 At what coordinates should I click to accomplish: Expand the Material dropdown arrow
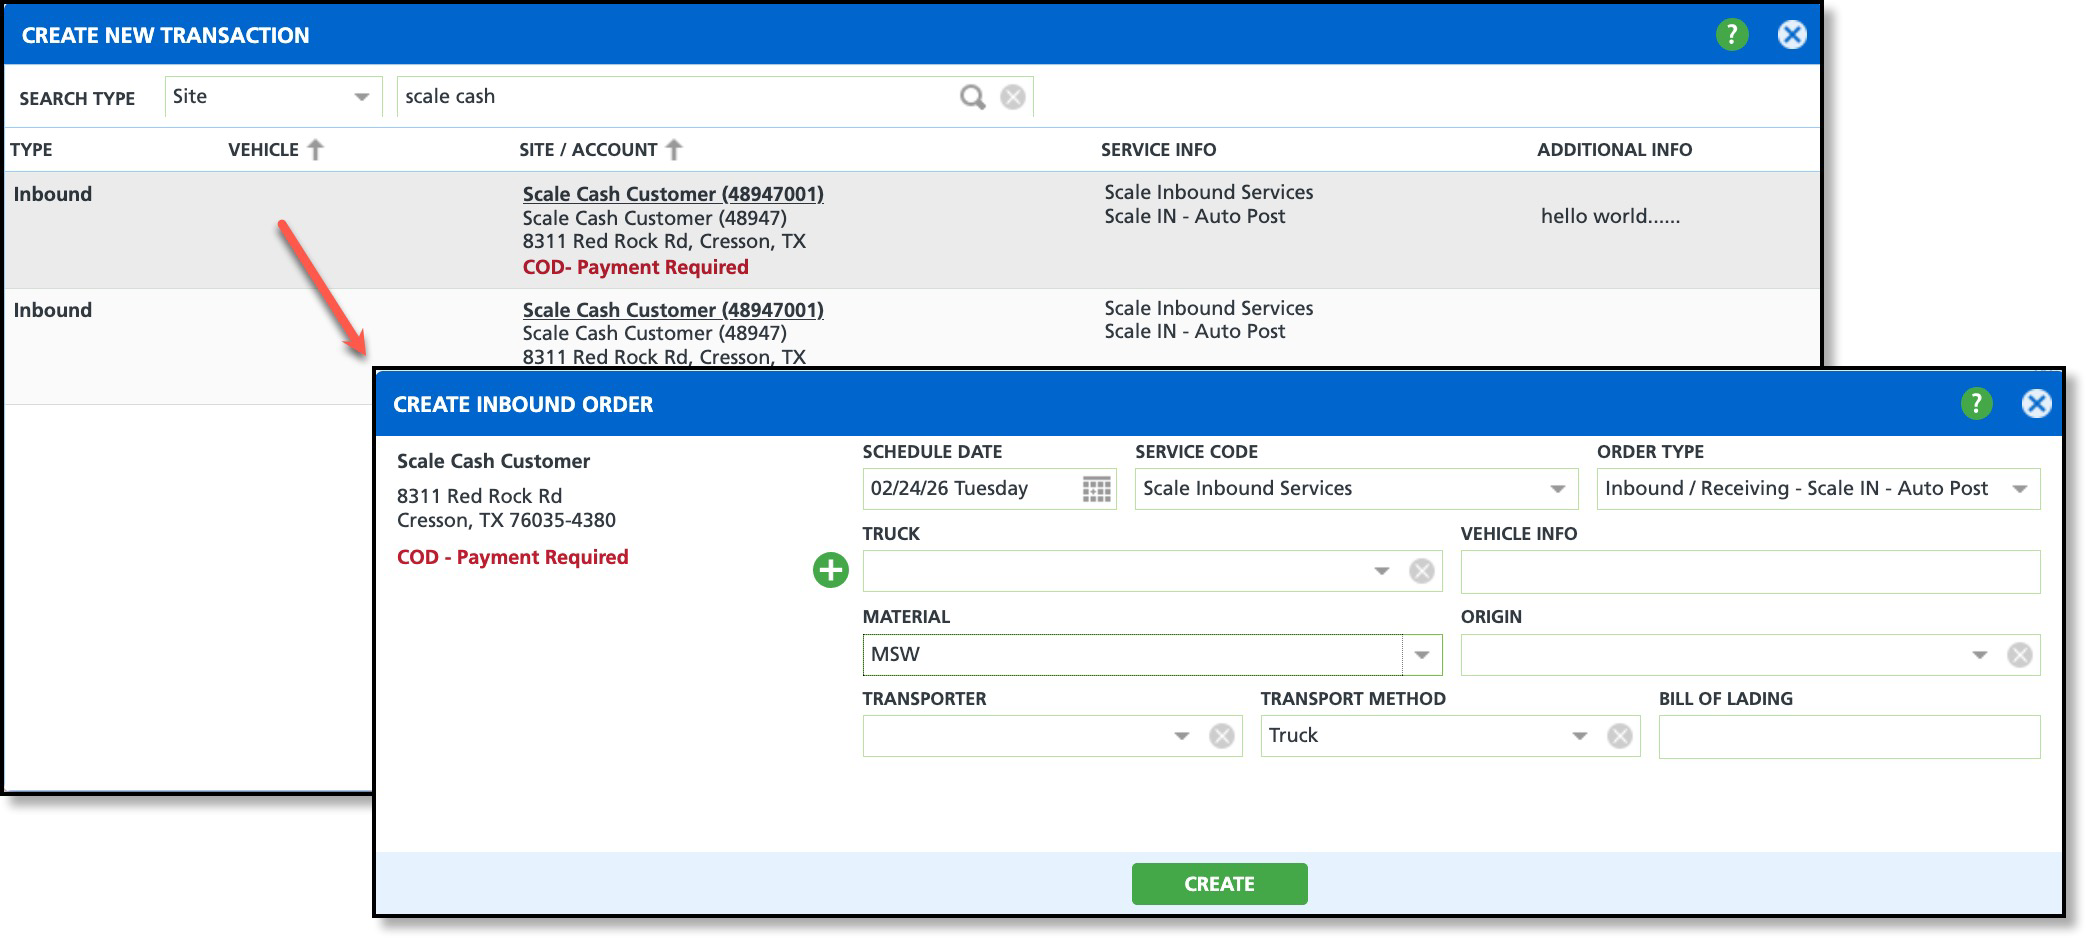[1422, 655]
